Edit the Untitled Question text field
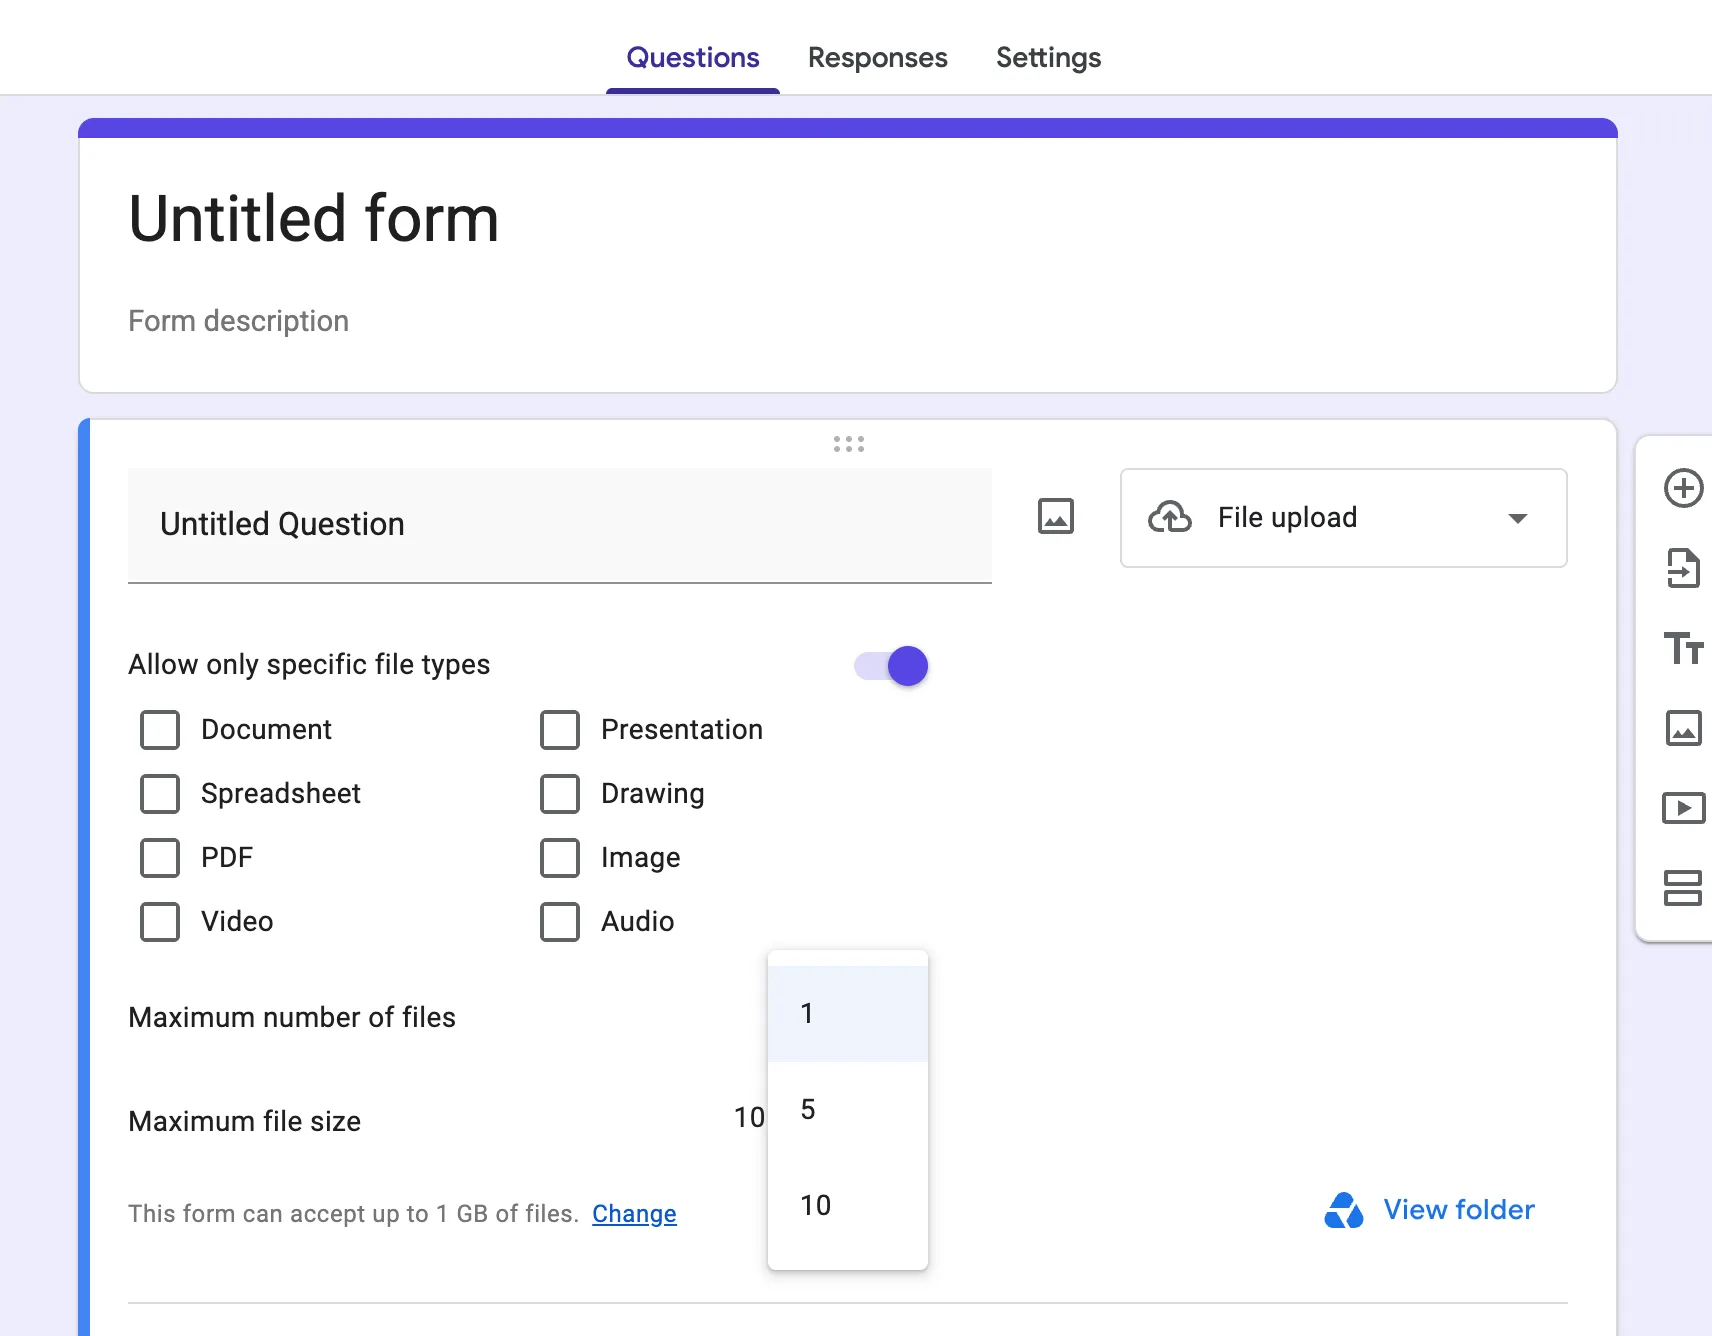Image resolution: width=1712 pixels, height=1336 pixels. (560, 525)
